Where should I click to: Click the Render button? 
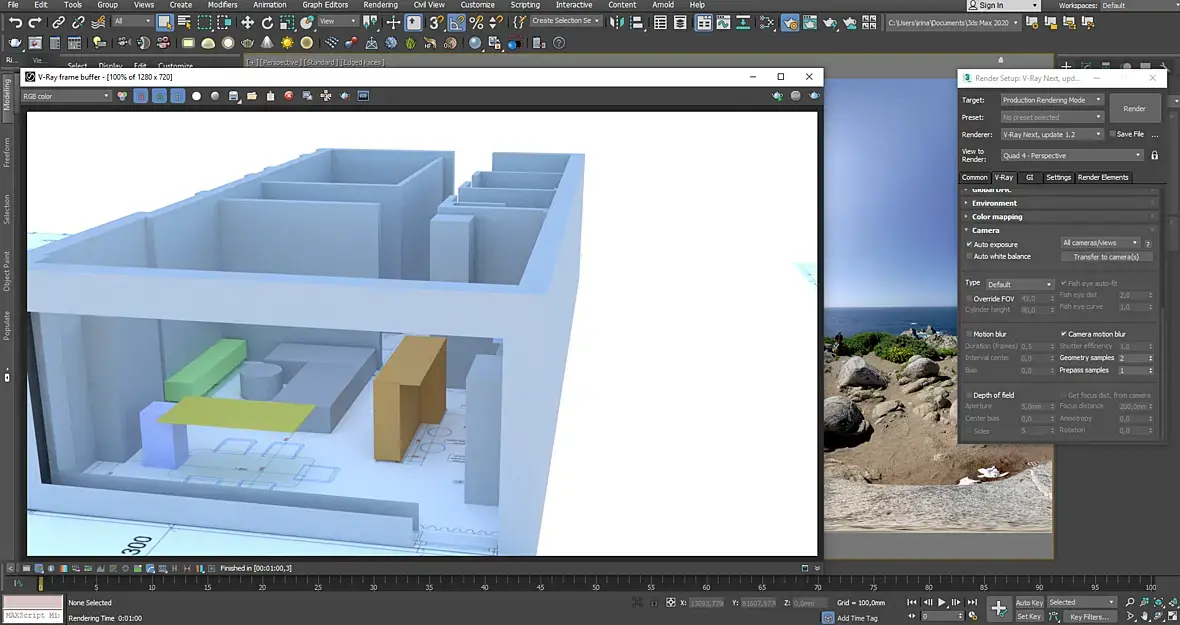1134,109
